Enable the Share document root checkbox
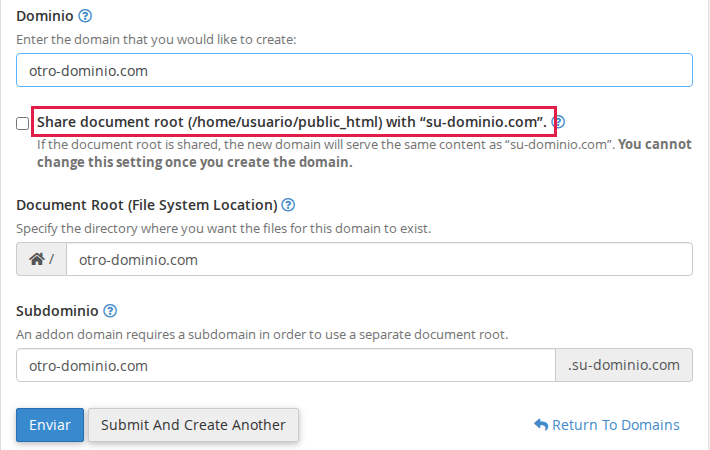 (x=23, y=123)
